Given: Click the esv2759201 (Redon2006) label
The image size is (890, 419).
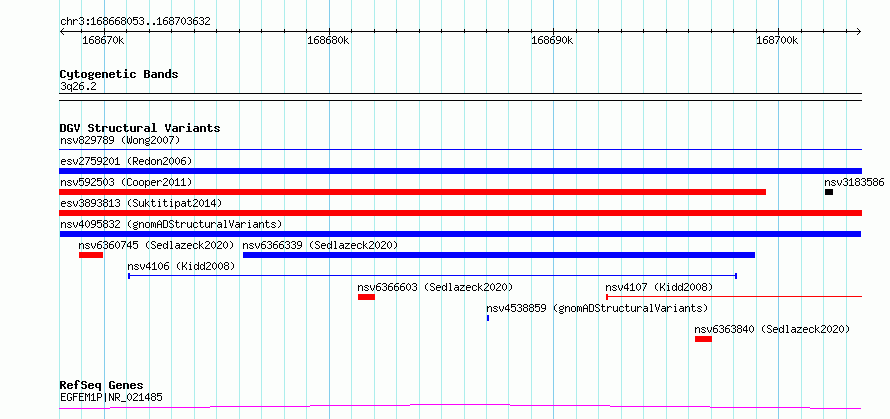Looking at the screenshot, I should click(126, 161).
